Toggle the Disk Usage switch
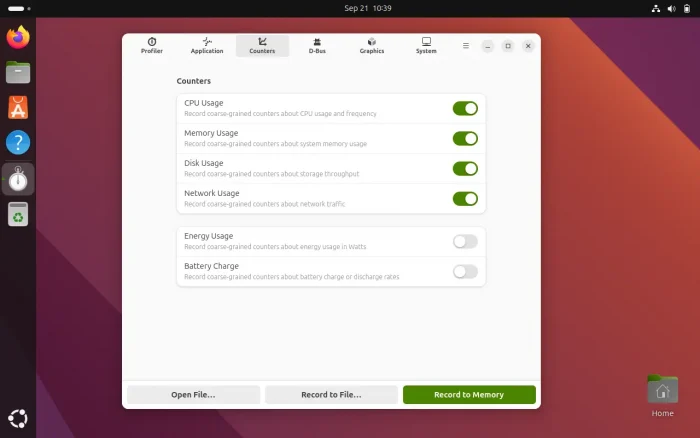The height and width of the screenshot is (438, 700). (x=465, y=169)
